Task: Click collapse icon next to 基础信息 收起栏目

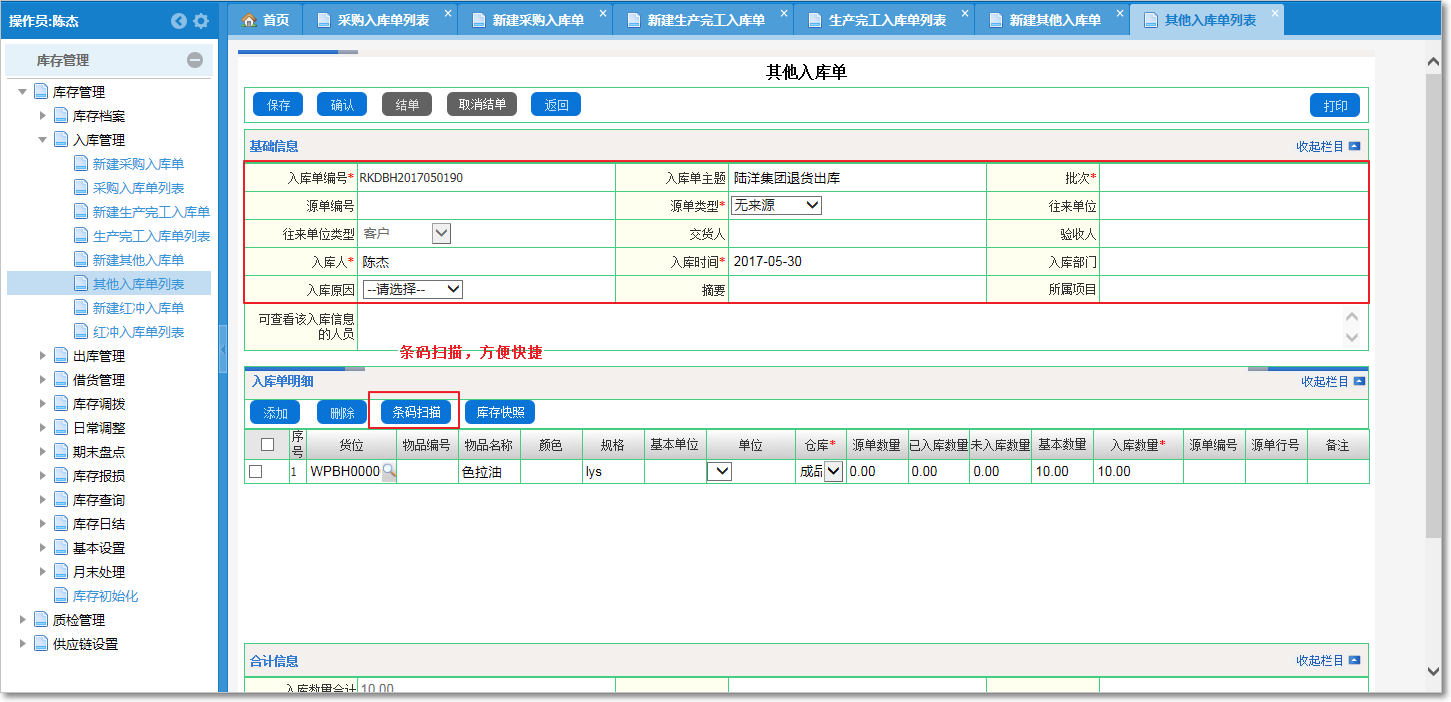Action: click(1354, 146)
